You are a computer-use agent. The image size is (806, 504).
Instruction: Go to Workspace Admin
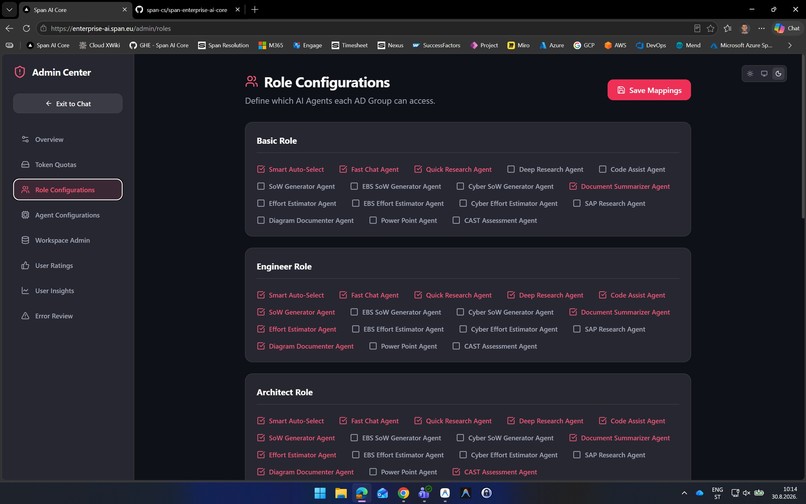pyautogui.click(x=68, y=240)
